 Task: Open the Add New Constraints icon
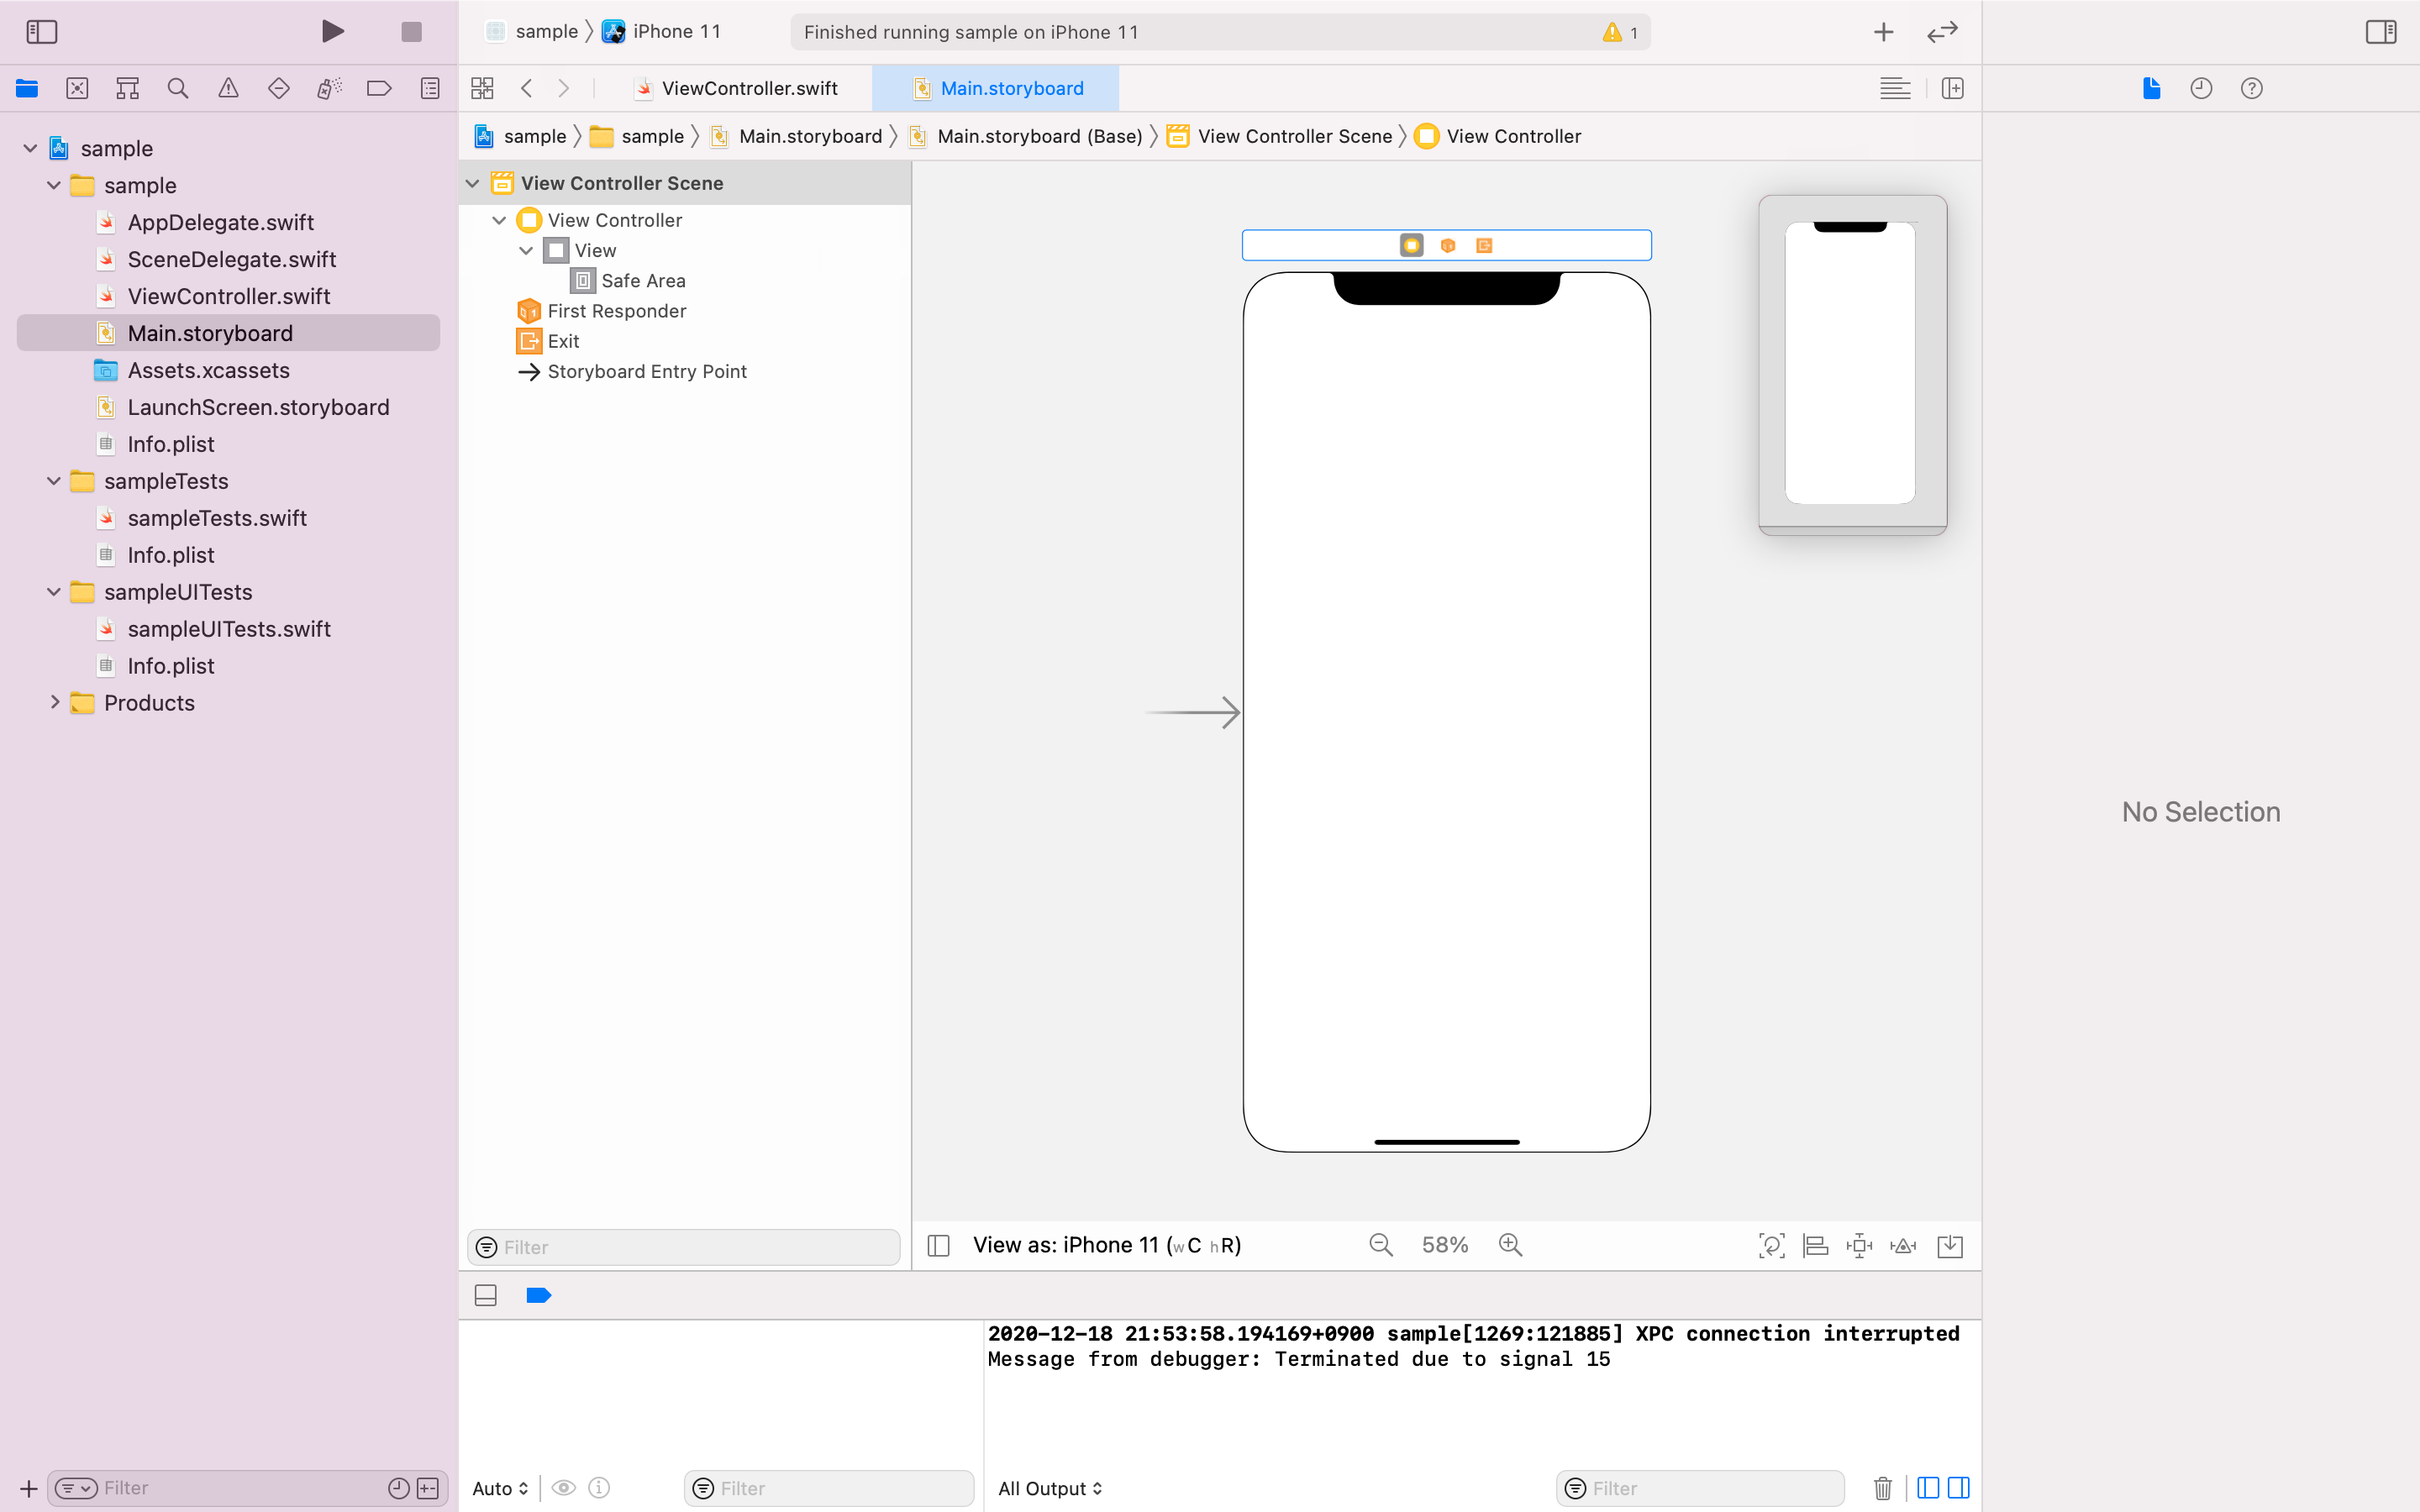(x=1859, y=1245)
